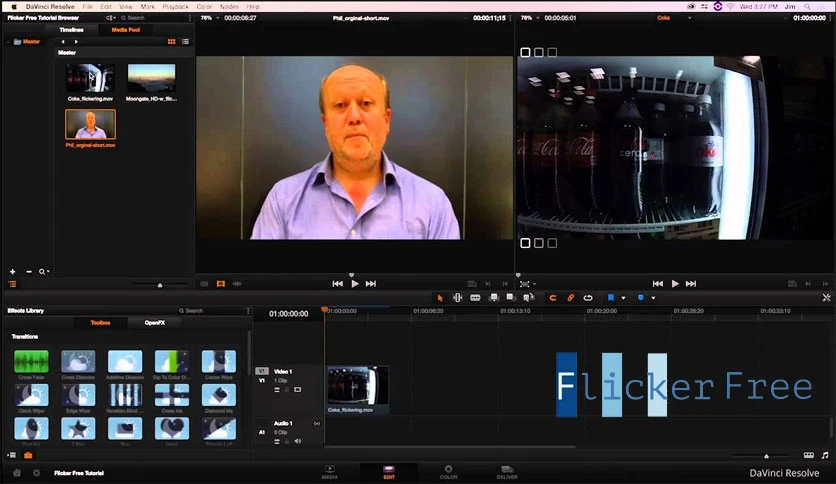This screenshot has height=484, width=836.
Task: Jump to source clip end
Action: pyautogui.click(x=371, y=284)
